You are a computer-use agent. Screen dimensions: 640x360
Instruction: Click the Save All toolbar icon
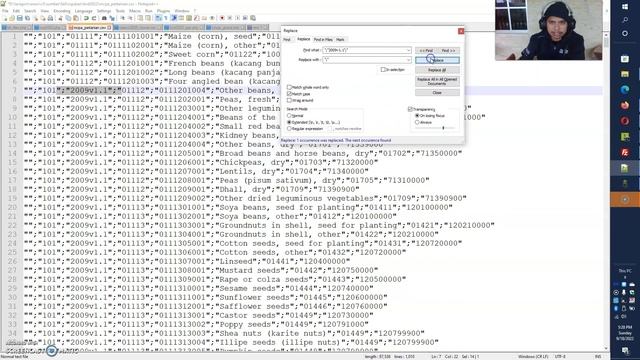click(x=27, y=18)
